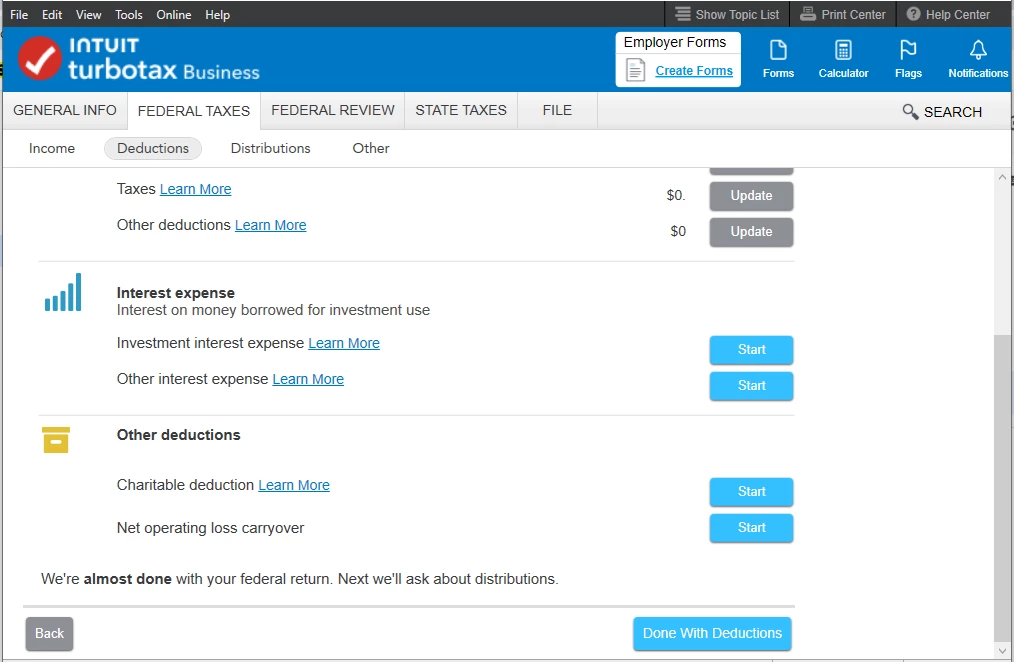Open the STATE TAXES tab

460,111
